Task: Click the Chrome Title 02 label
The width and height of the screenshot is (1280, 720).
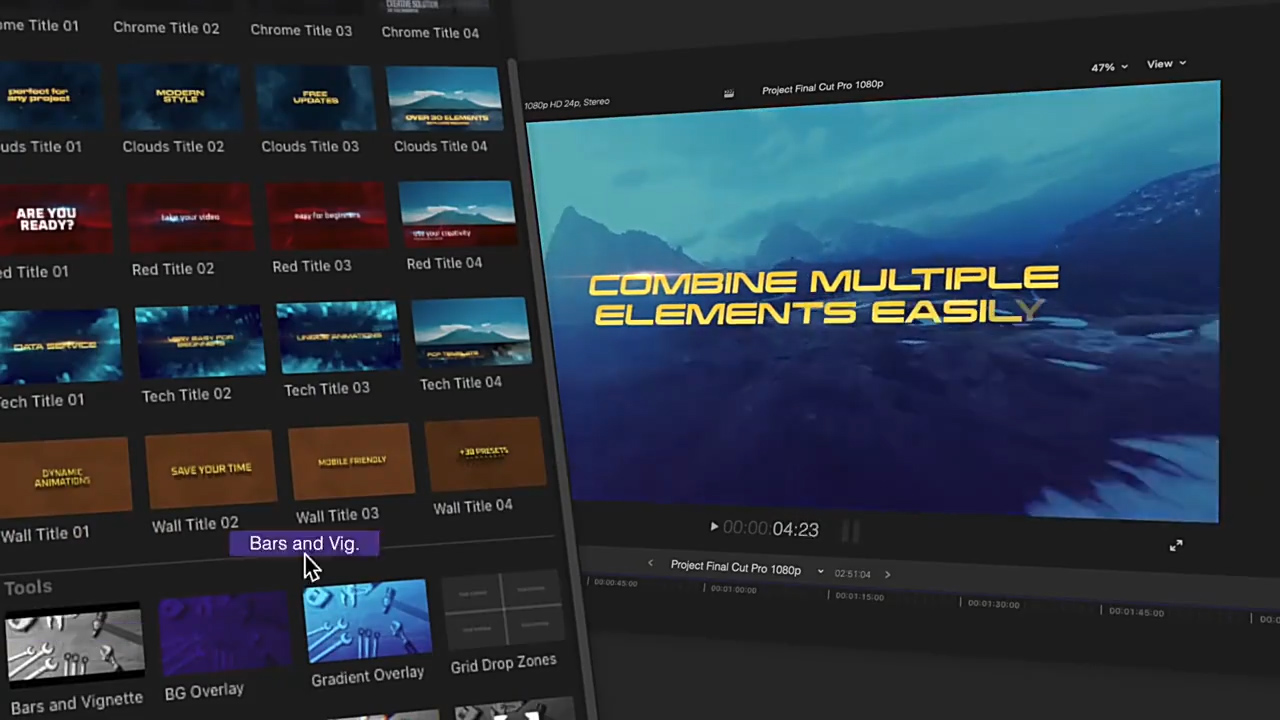Action: pyautogui.click(x=166, y=28)
